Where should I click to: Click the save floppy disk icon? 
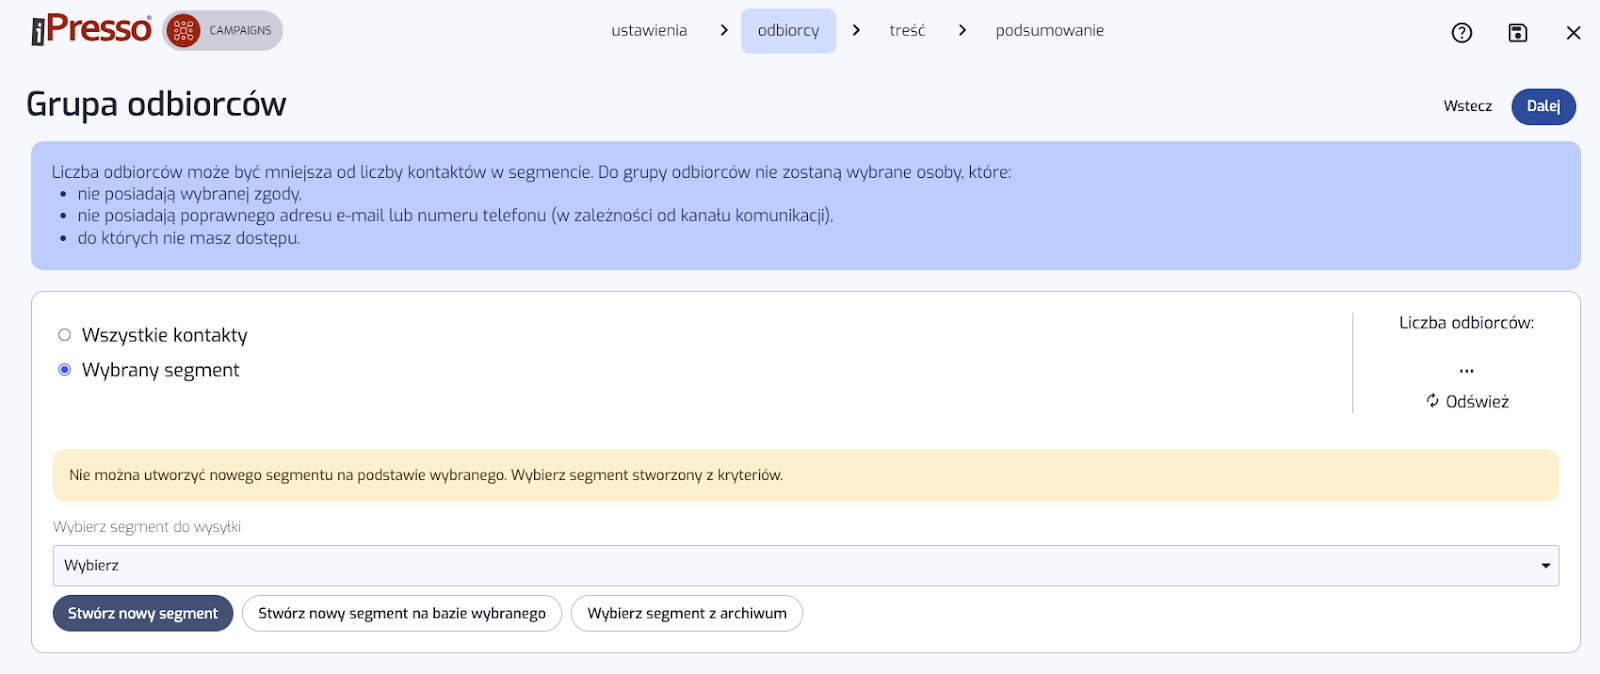click(1517, 33)
